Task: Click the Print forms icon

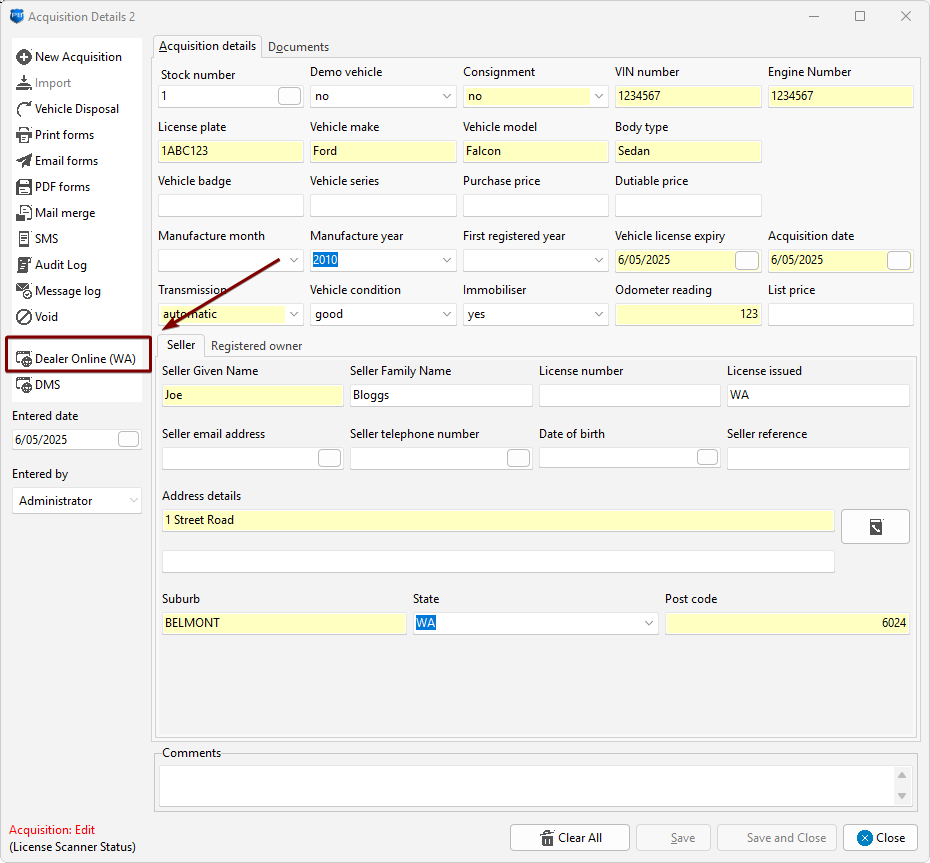Action: 24,135
